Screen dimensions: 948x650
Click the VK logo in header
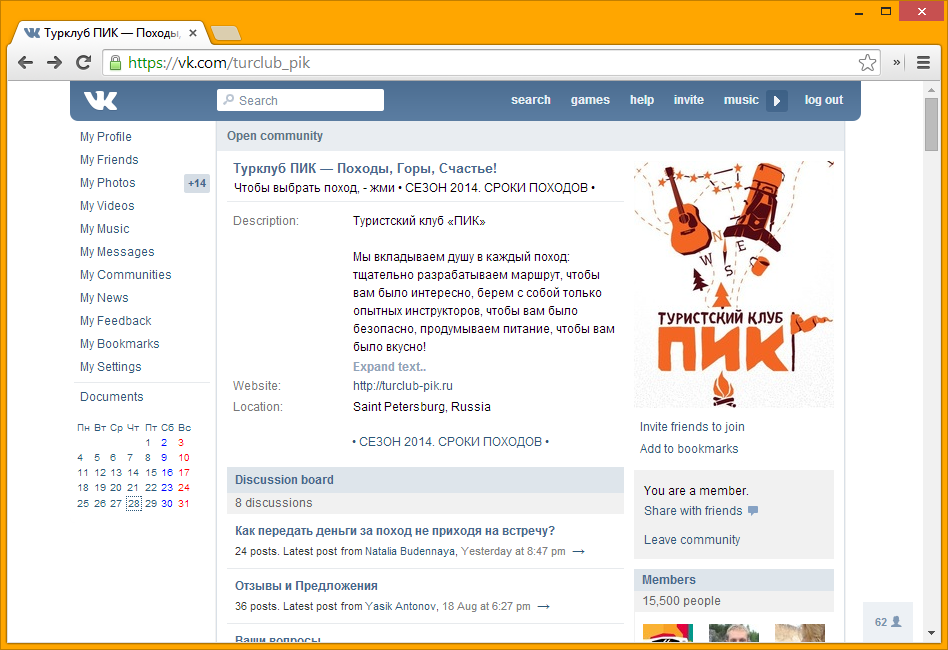[x=100, y=100]
